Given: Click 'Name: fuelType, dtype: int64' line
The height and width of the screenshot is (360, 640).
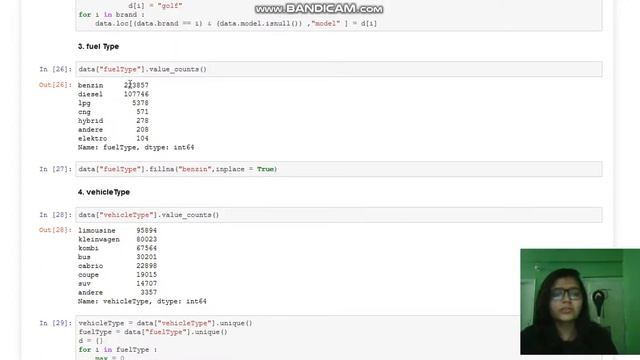Looking at the screenshot, I should point(136,147).
